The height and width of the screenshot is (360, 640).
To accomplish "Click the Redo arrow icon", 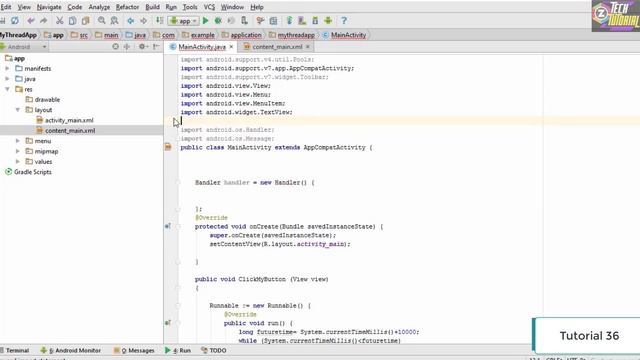I will (43, 20).
